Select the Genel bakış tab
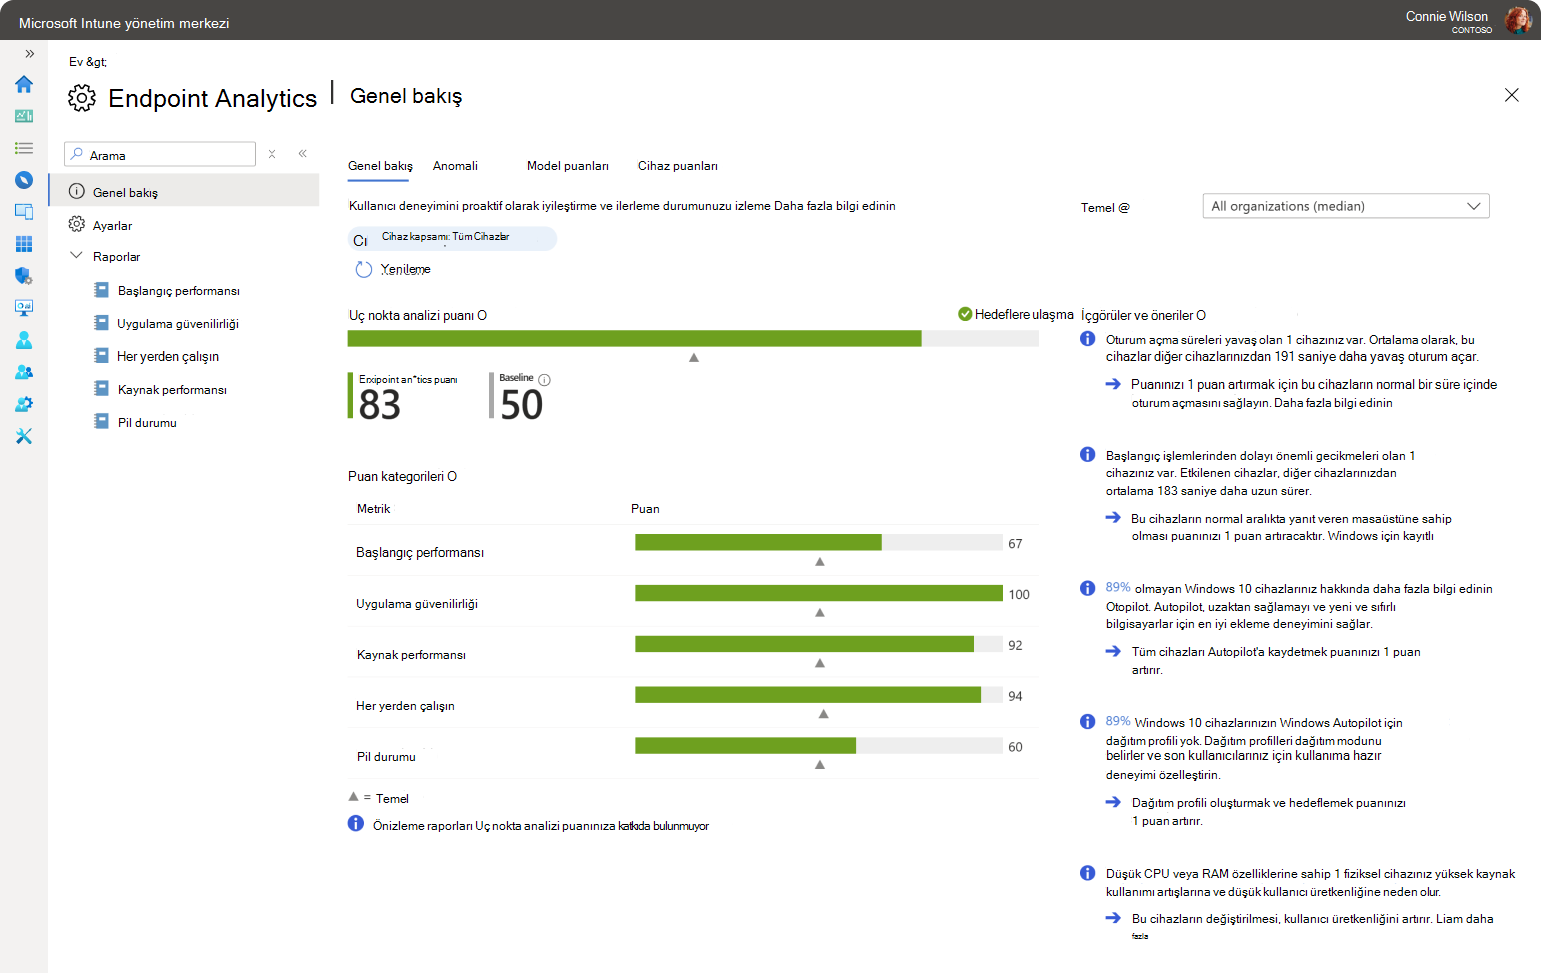The width and height of the screenshot is (1541, 973). 380,166
